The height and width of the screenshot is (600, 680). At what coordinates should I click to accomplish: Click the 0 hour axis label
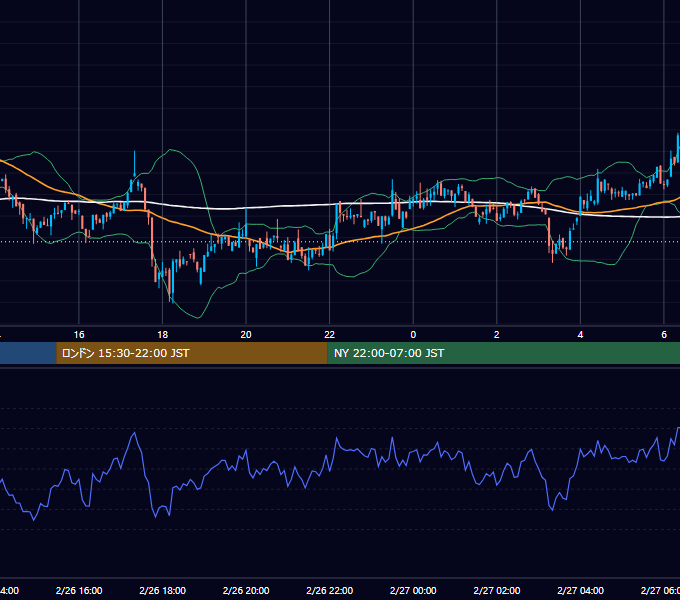point(413,335)
